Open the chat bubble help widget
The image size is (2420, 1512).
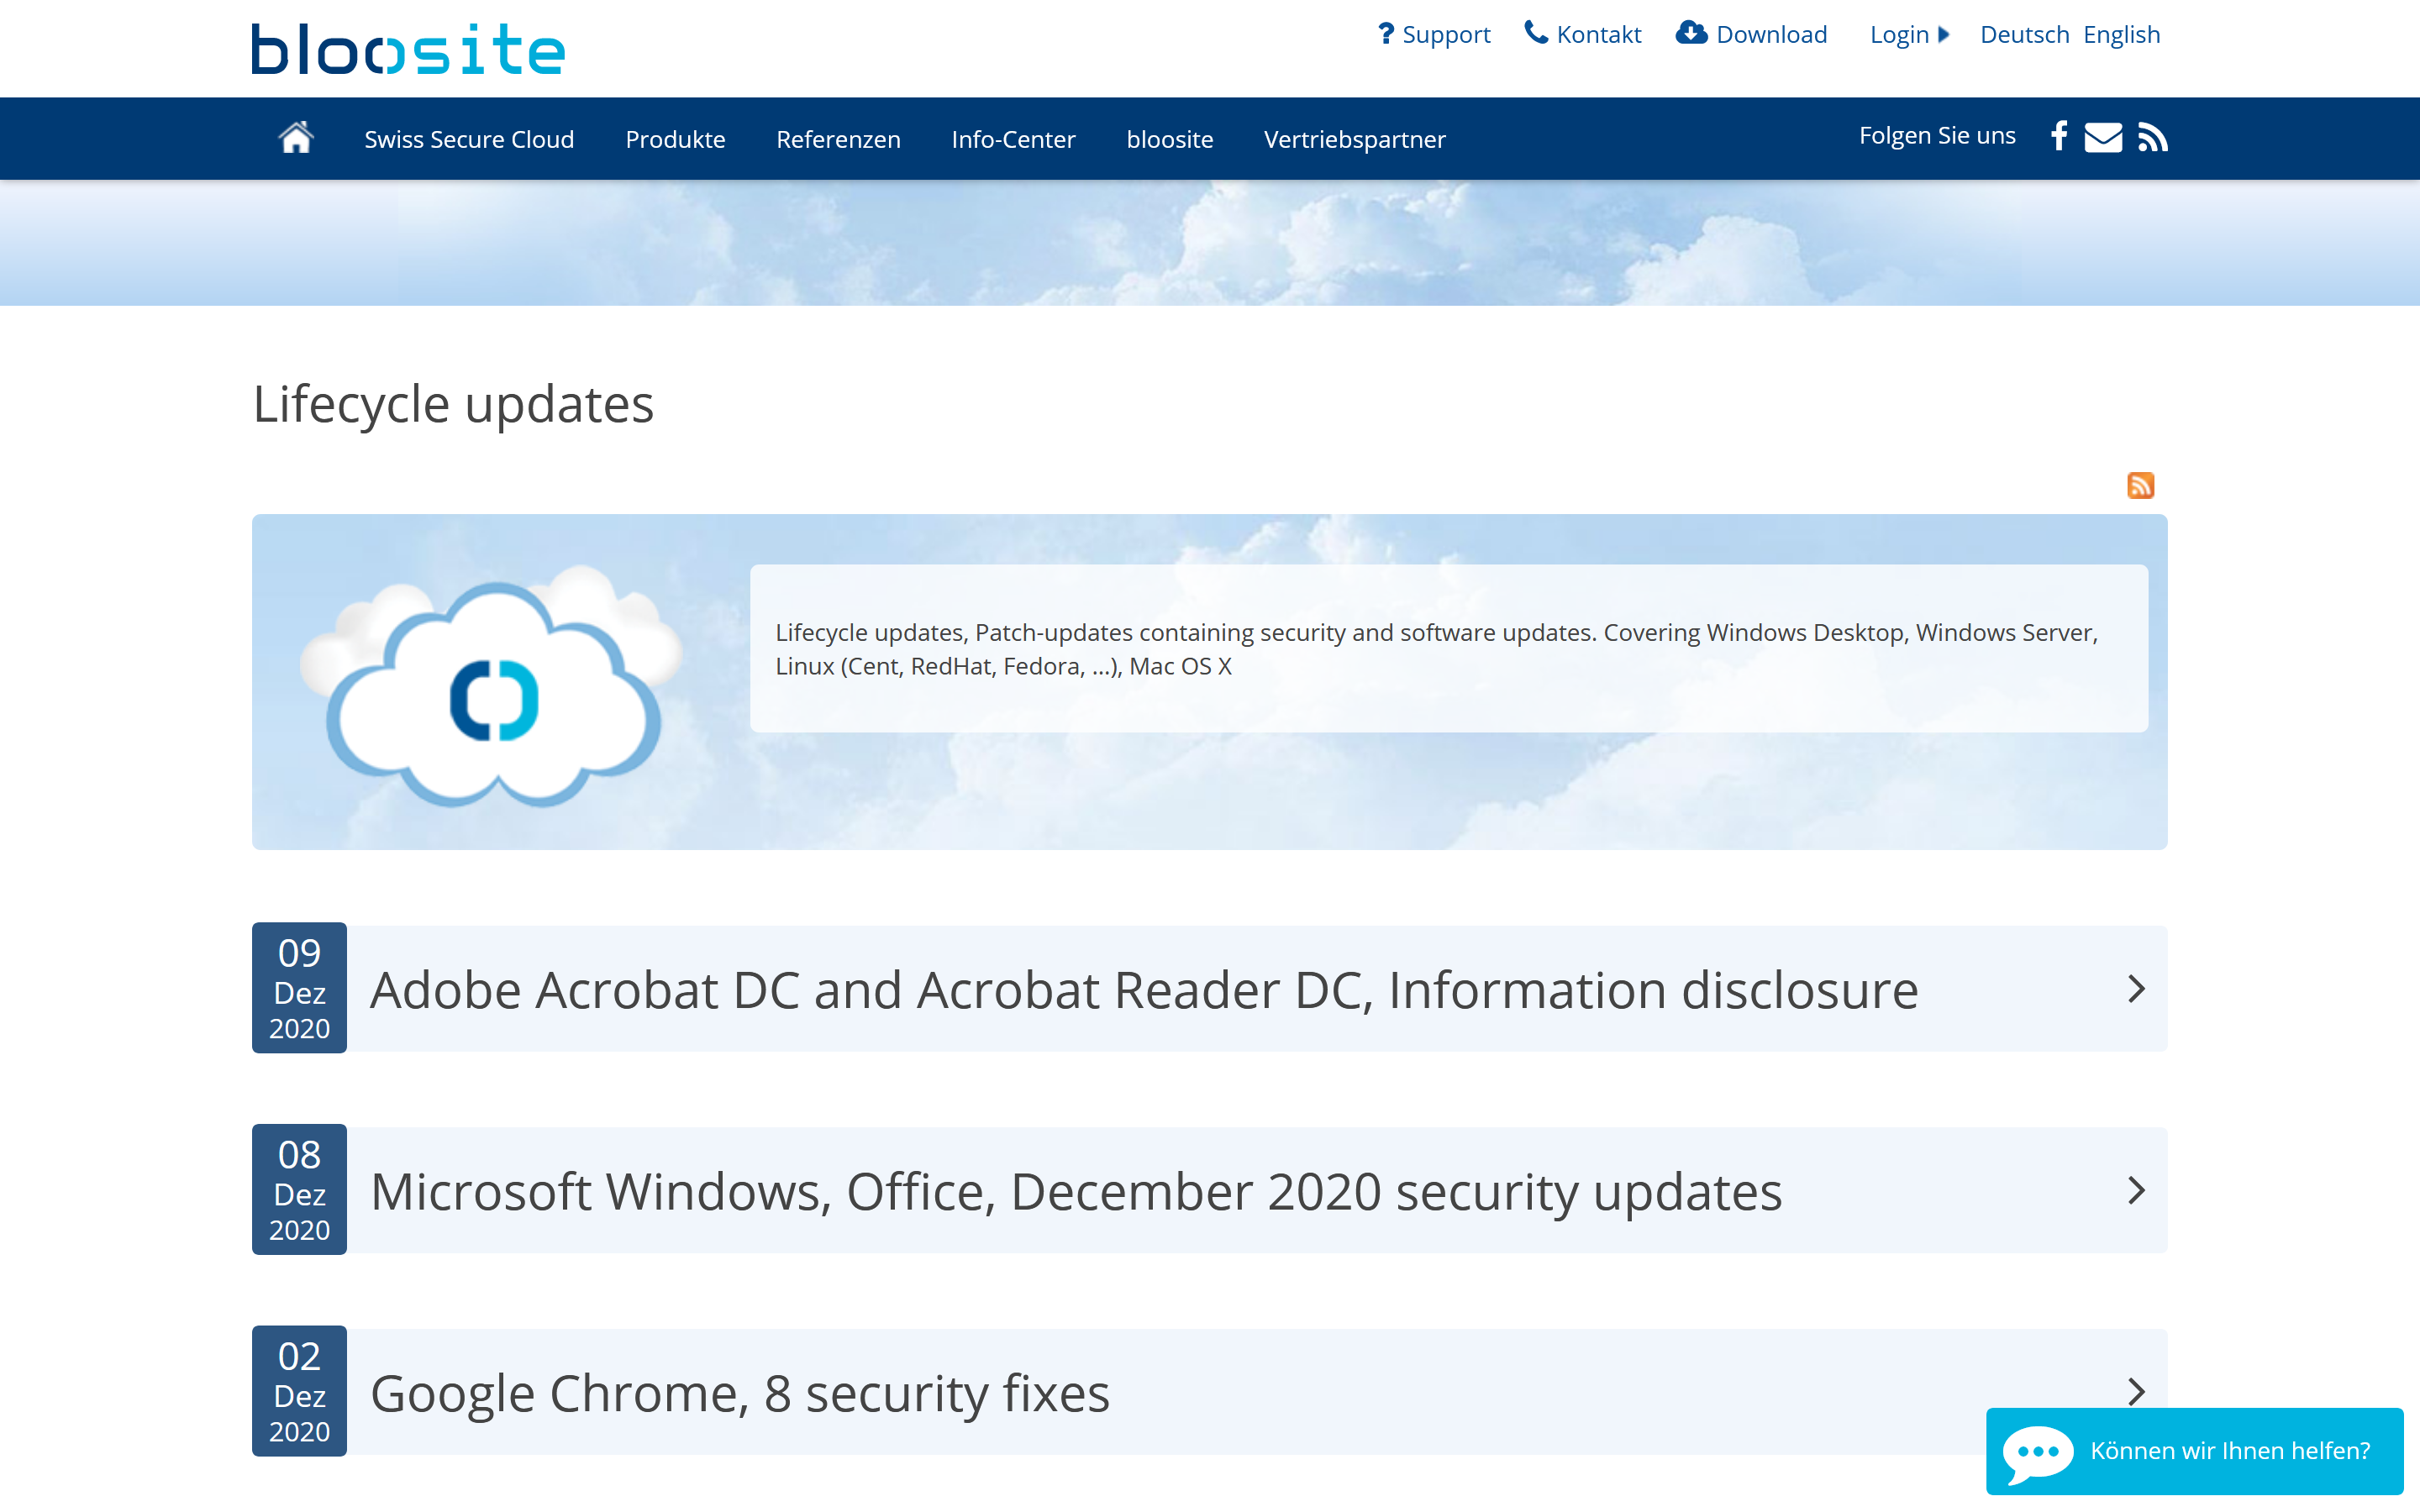(2194, 1451)
